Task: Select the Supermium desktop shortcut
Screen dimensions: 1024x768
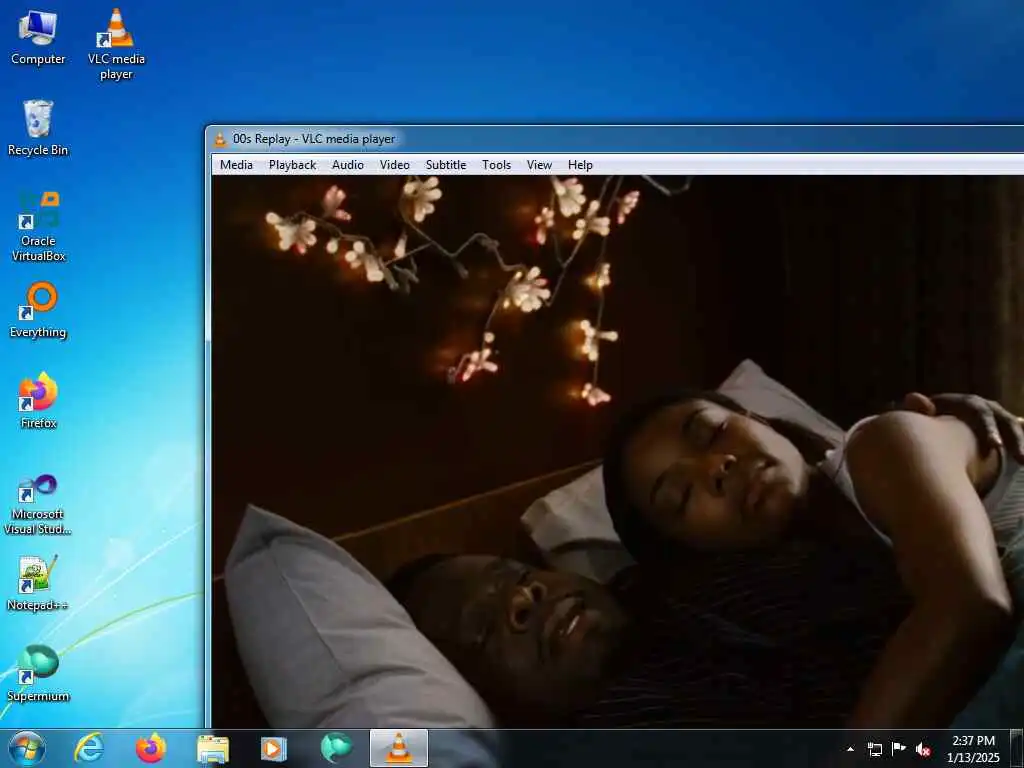Action: click(38, 673)
